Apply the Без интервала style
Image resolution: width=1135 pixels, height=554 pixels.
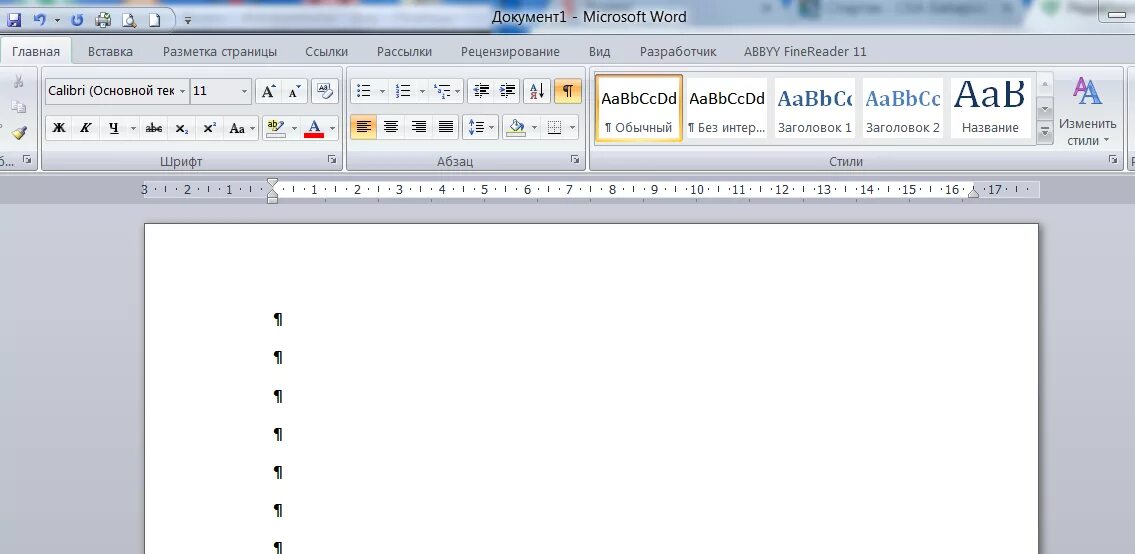[726, 108]
